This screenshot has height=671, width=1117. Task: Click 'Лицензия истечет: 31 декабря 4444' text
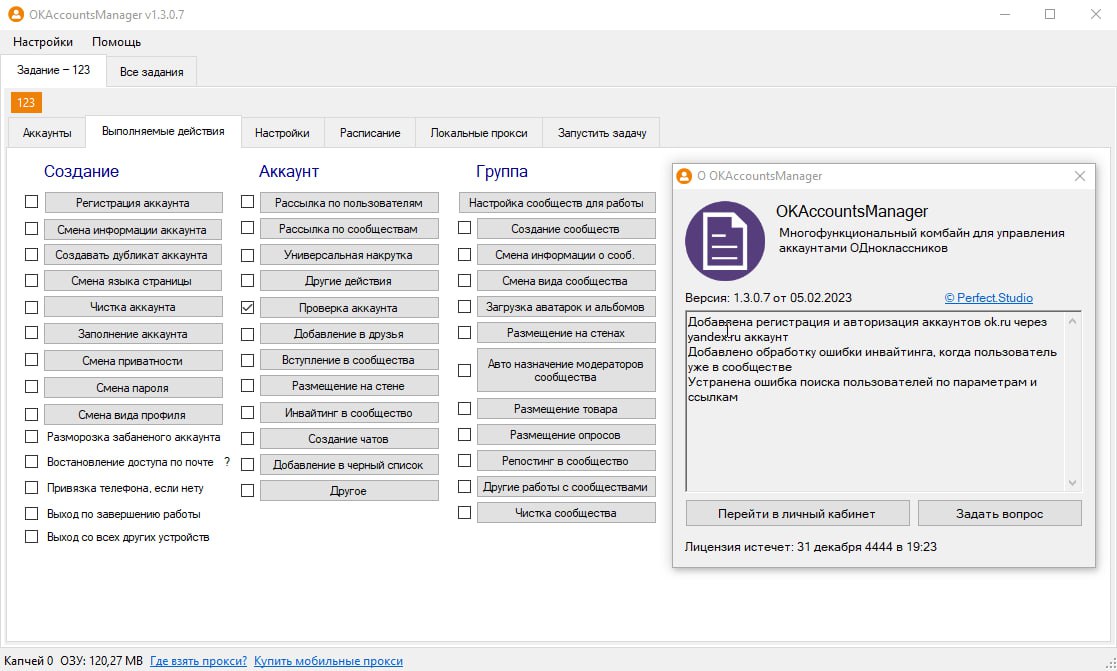point(811,547)
